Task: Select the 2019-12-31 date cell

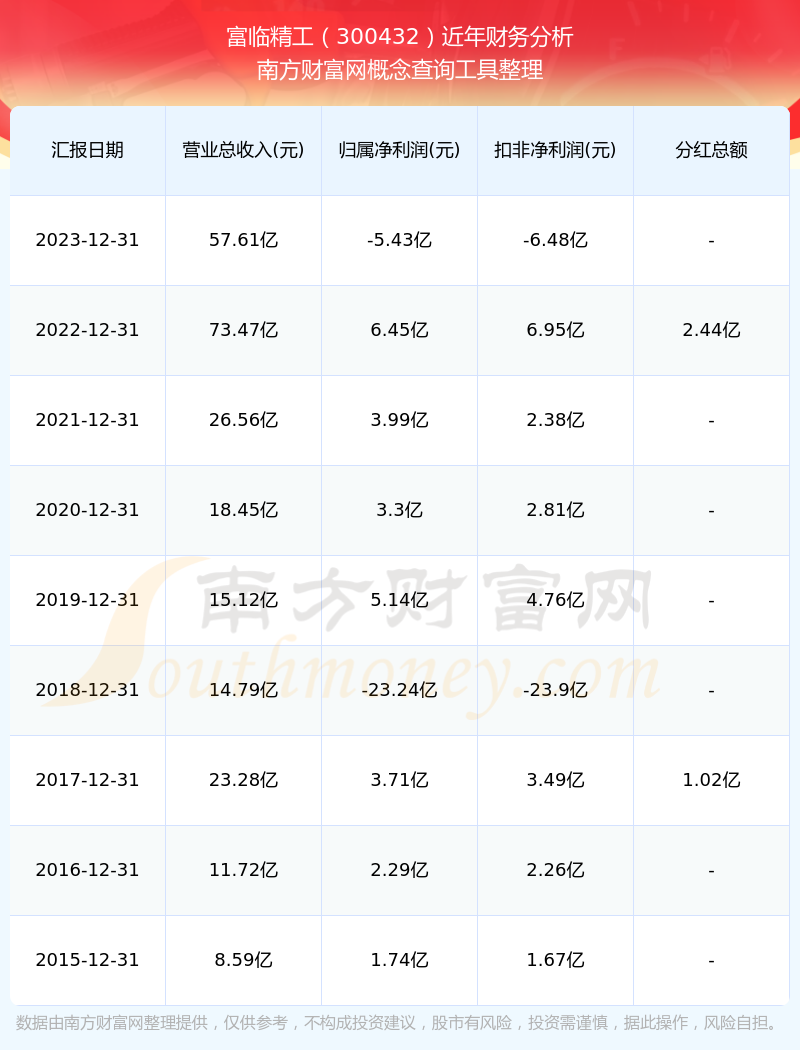Action: (88, 600)
